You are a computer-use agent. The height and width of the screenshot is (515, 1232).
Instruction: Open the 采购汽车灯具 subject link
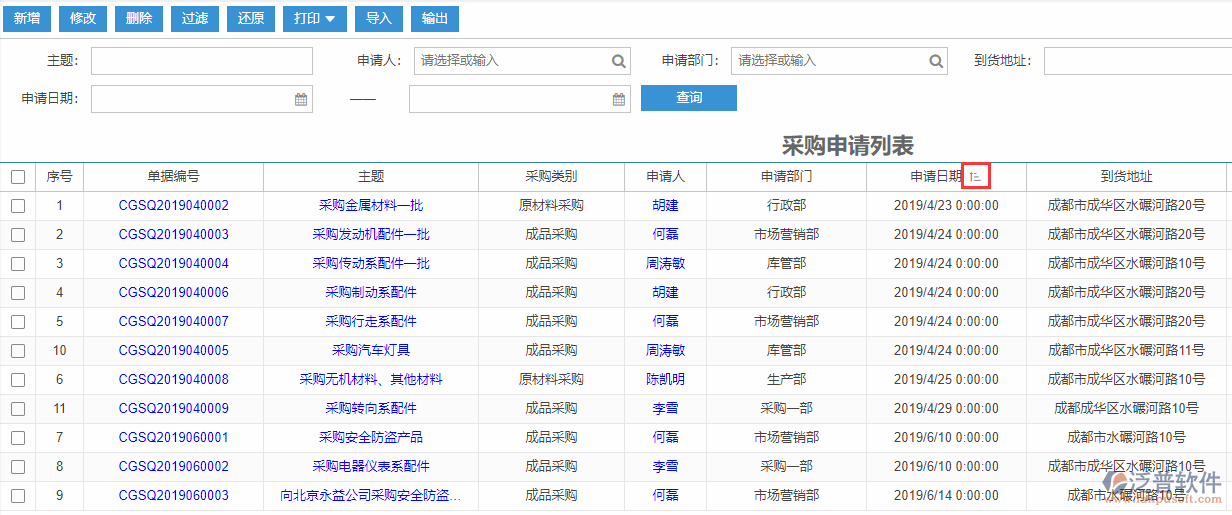click(371, 351)
